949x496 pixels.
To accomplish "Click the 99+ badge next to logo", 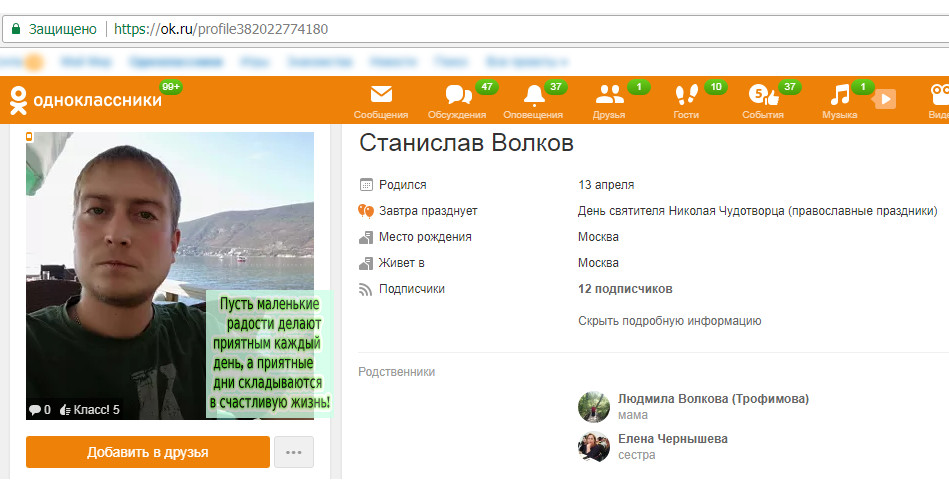I will tap(171, 87).
